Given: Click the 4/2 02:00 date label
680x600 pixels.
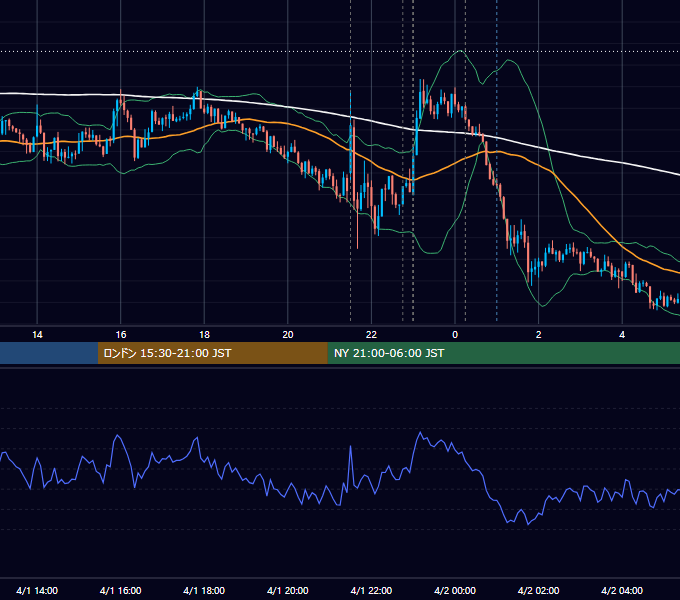Looking at the screenshot, I should point(539,590).
